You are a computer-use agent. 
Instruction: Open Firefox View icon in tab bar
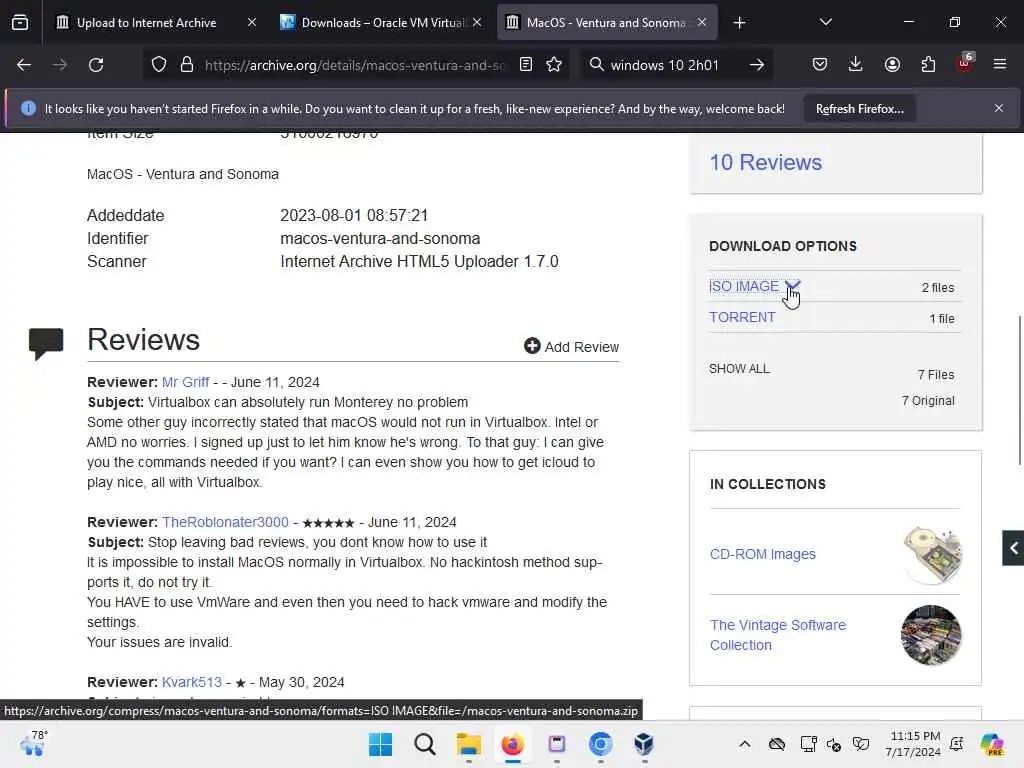click(20, 22)
